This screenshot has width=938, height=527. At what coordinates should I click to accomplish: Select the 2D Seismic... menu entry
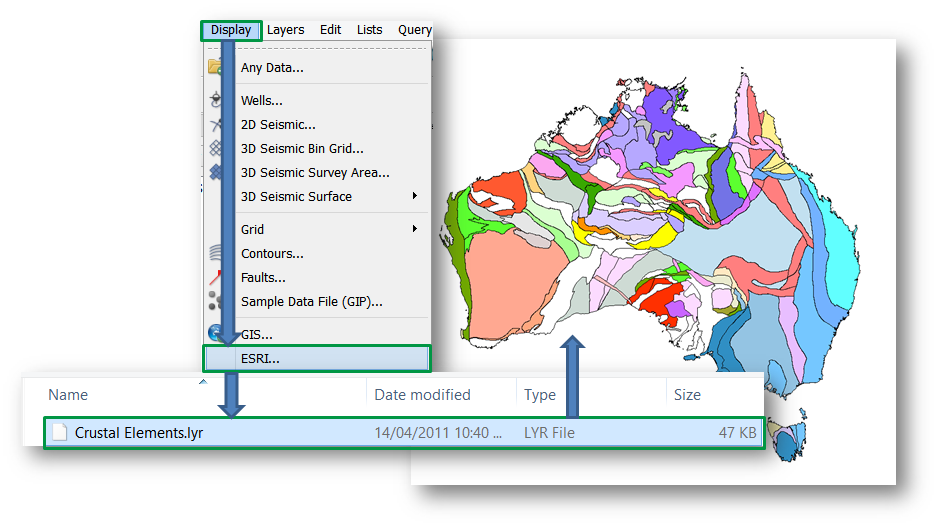click(x=278, y=125)
